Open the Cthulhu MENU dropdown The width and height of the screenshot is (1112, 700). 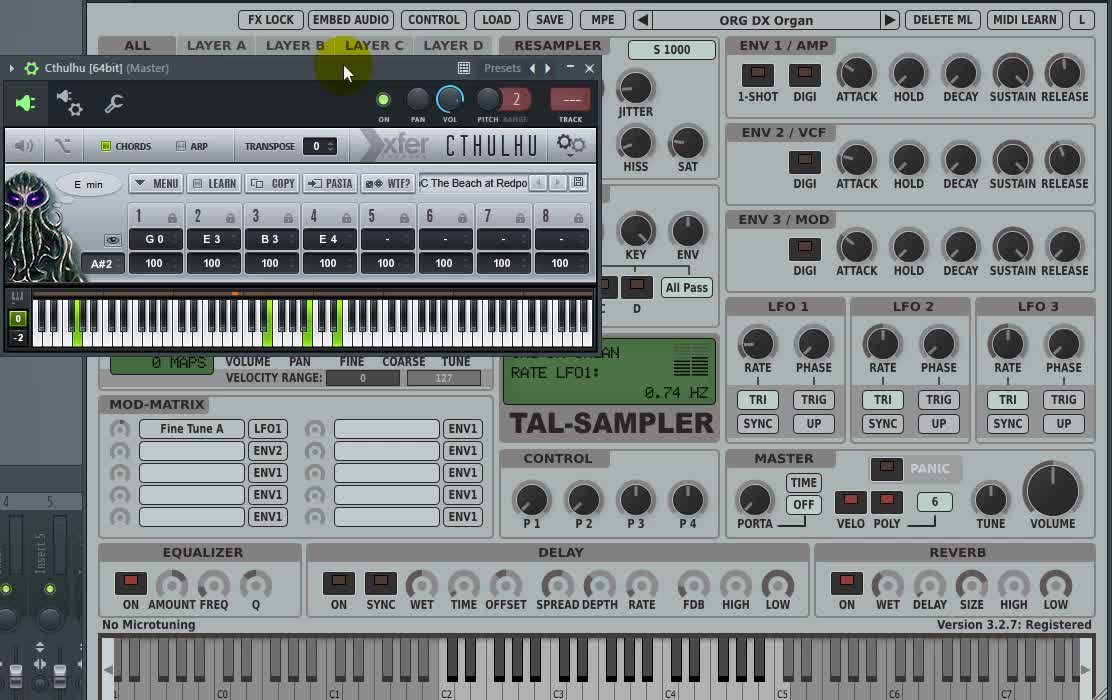click(156, 183)
